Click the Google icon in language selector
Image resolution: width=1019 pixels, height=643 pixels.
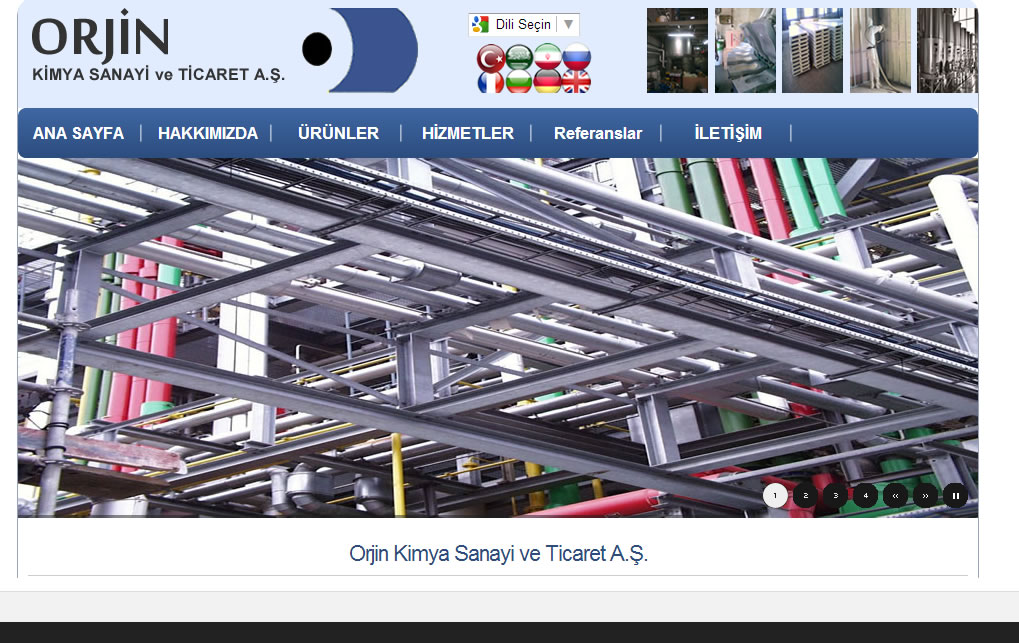480,25
